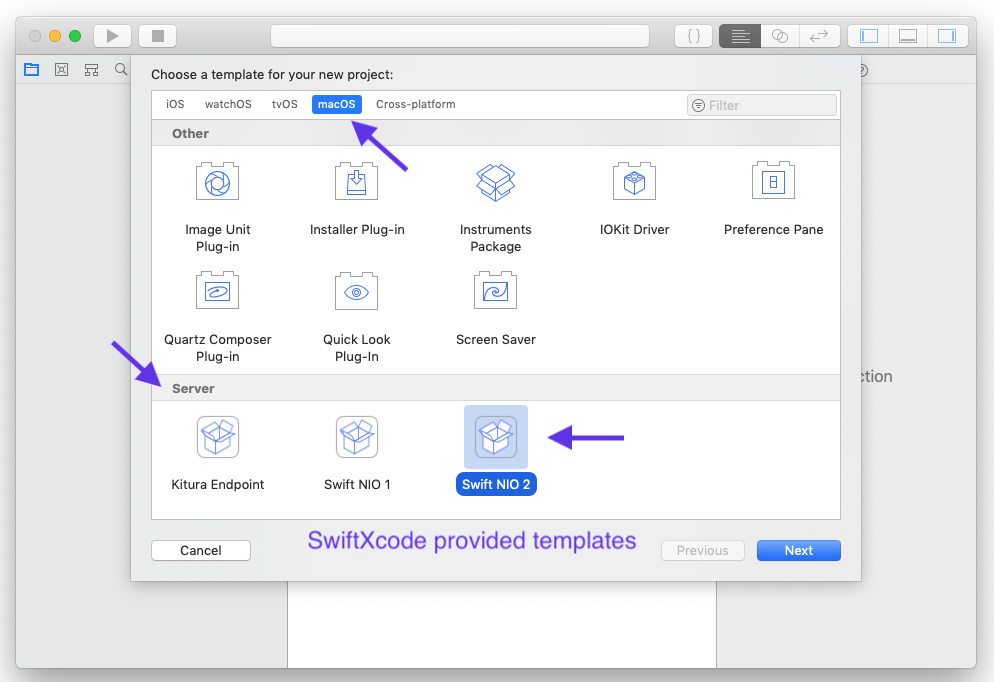Image resolution: width=994 pixels, height=682 pixels.
Task: Switch to the Assistant editor
Action: coord(780,36)
